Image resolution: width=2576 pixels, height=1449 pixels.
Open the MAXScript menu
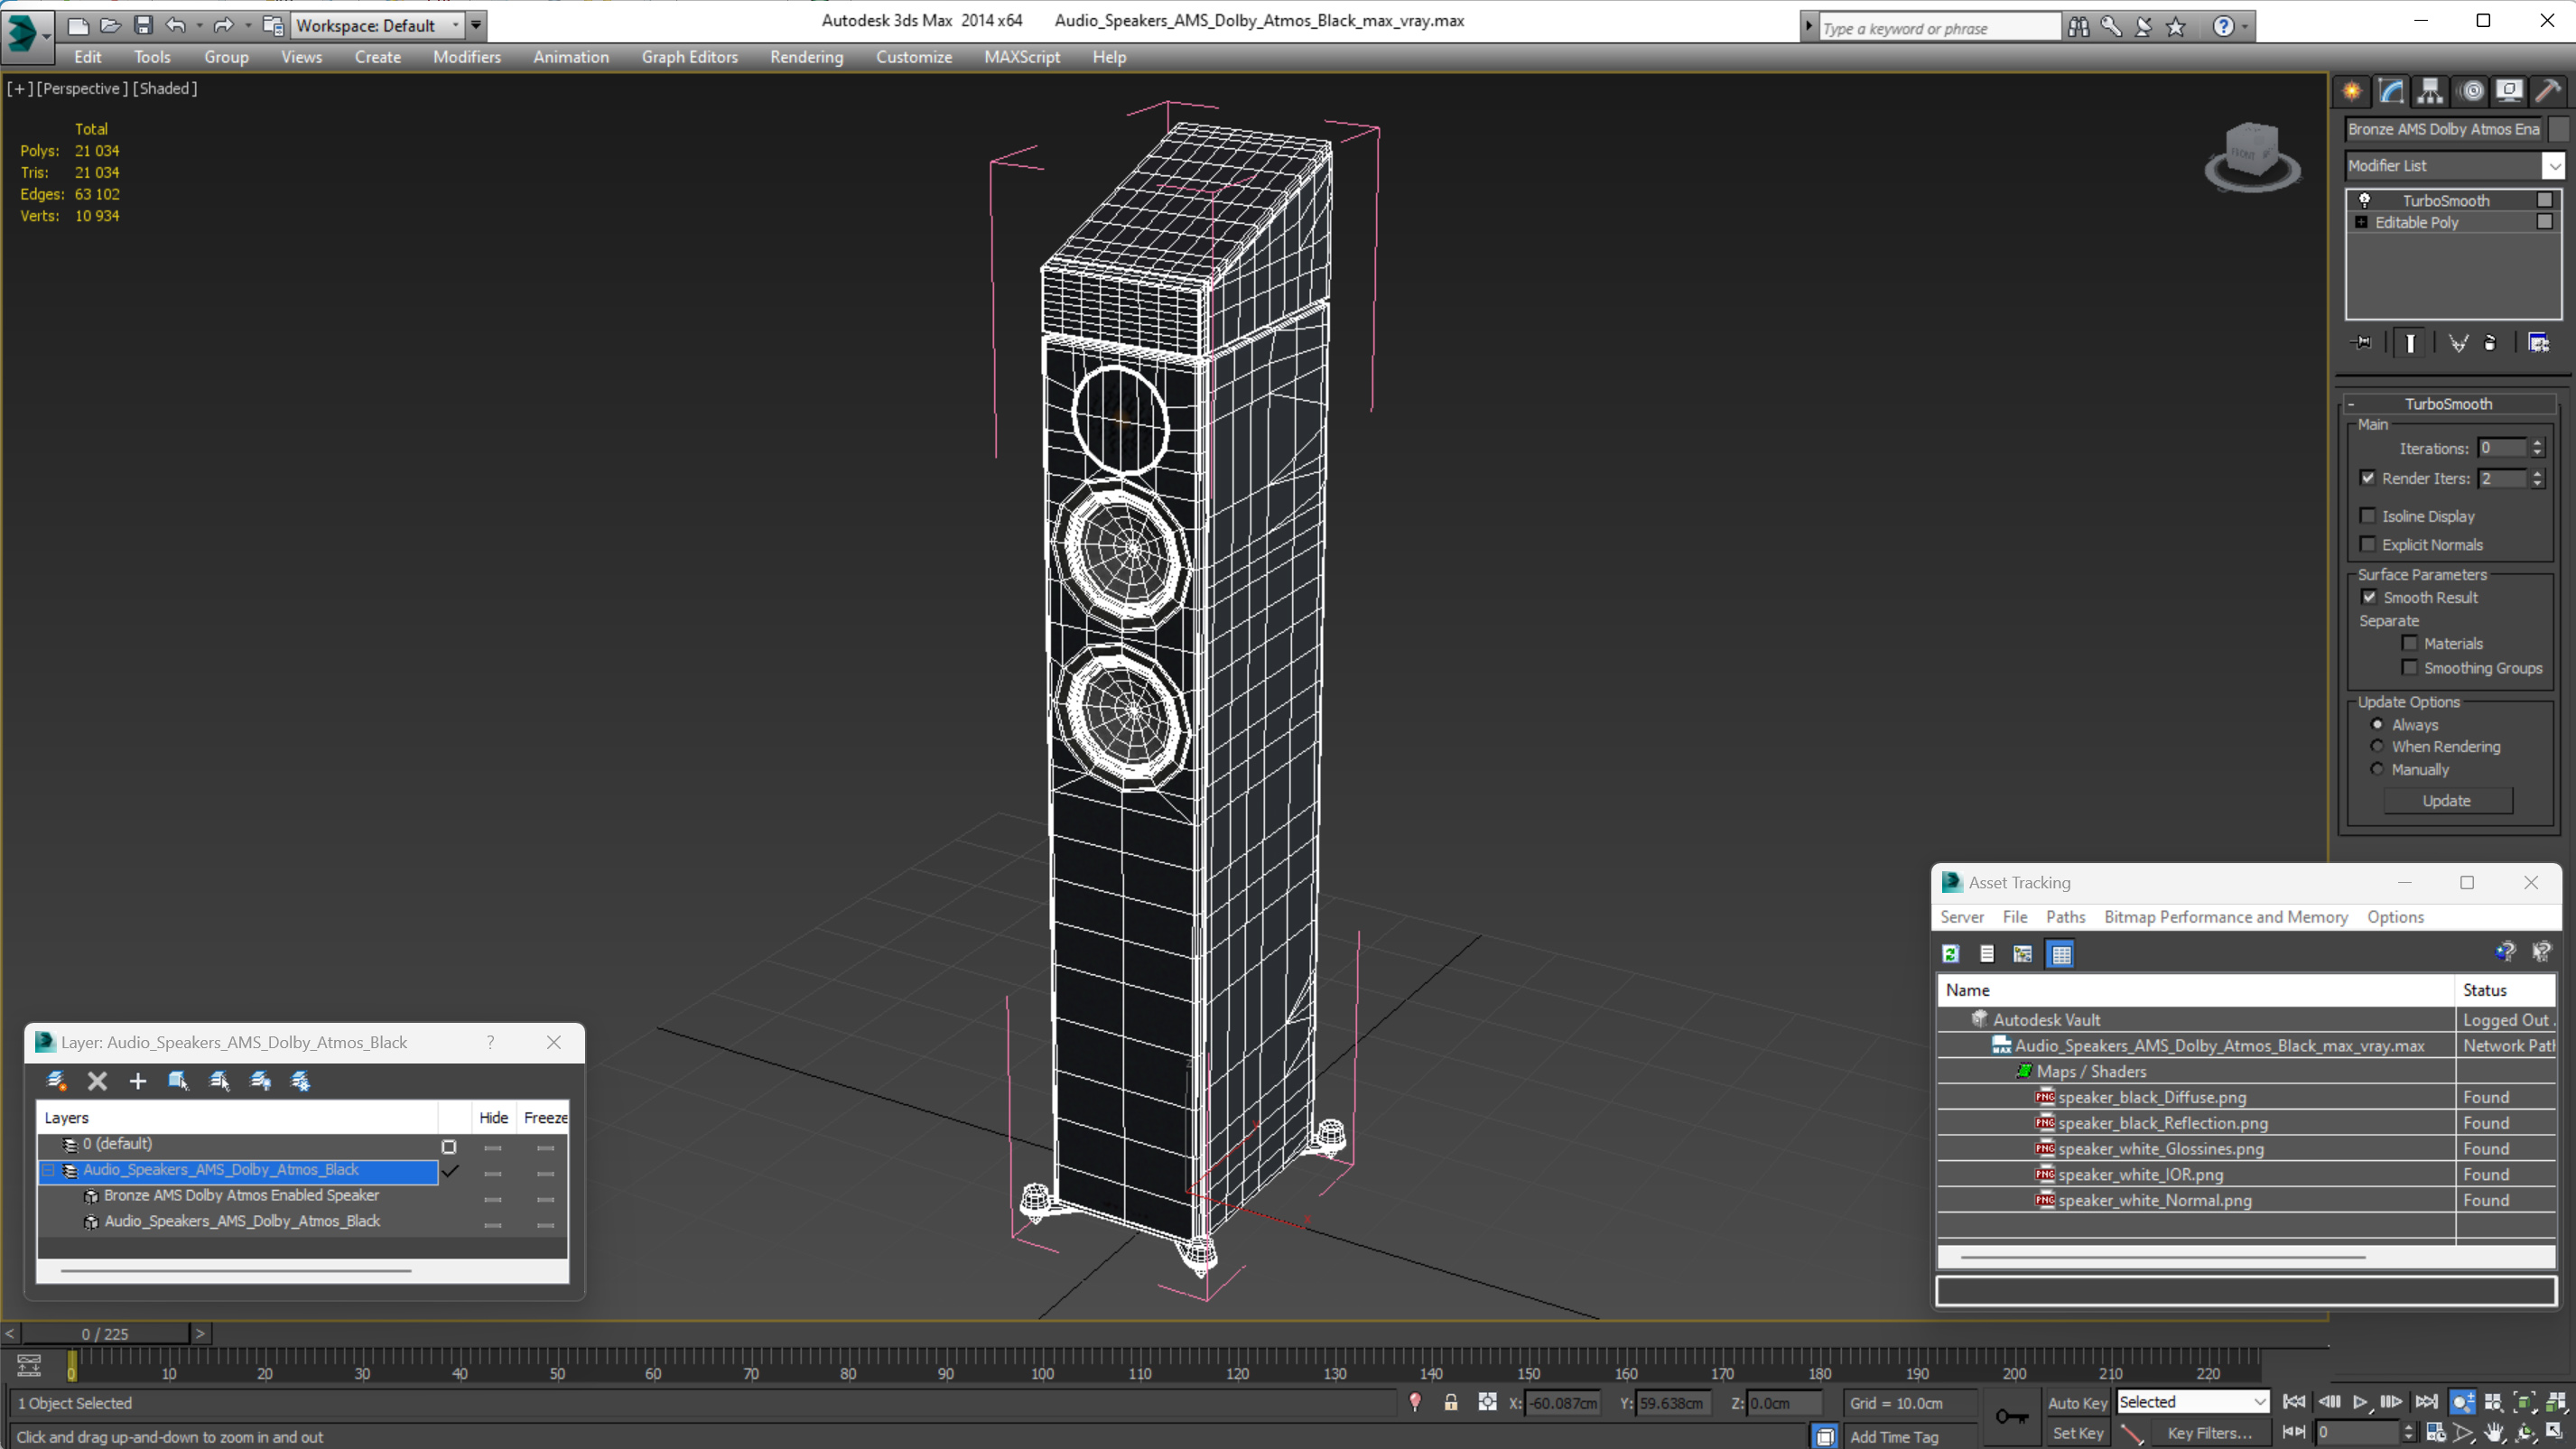point(1021,57)
